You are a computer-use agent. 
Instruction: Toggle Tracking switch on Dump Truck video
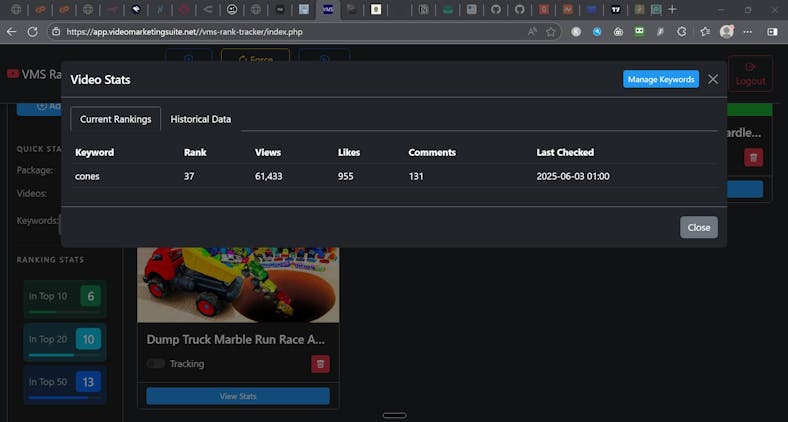click(156, 364)
